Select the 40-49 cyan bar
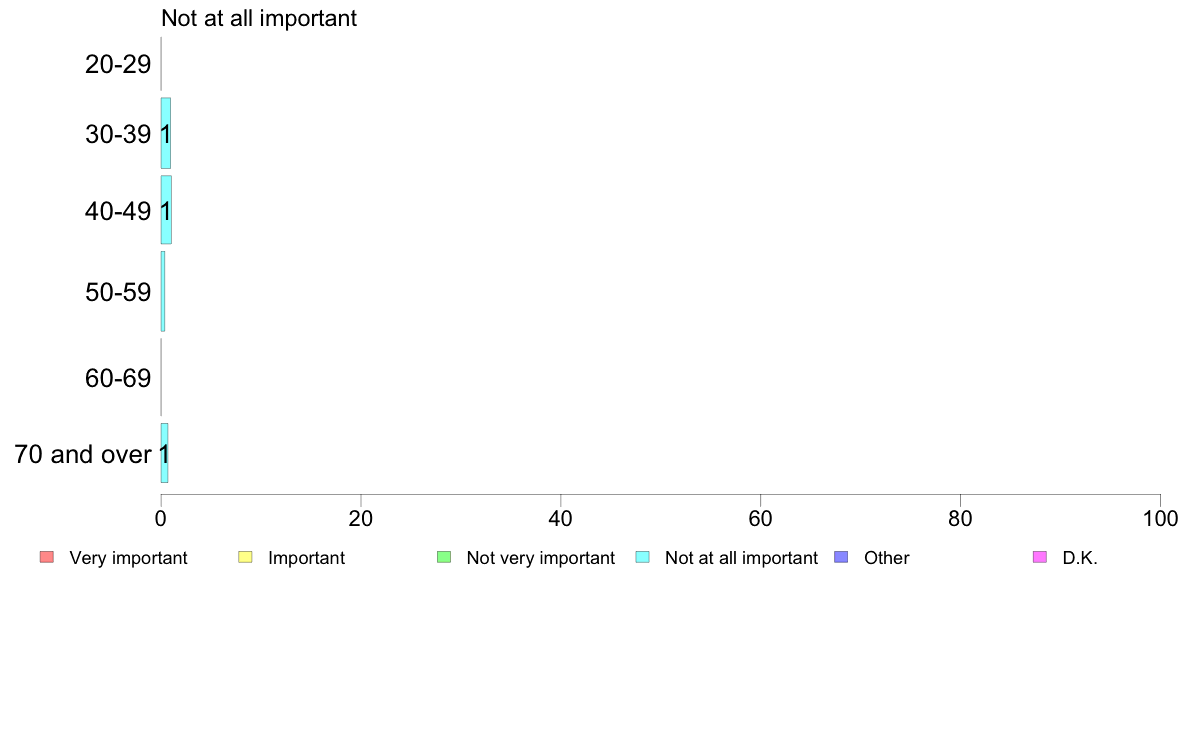1188x736 pixels. [x=166, y=210]
